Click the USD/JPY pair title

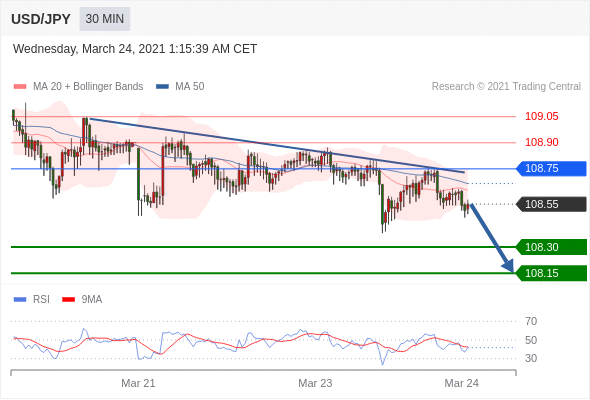41,19
